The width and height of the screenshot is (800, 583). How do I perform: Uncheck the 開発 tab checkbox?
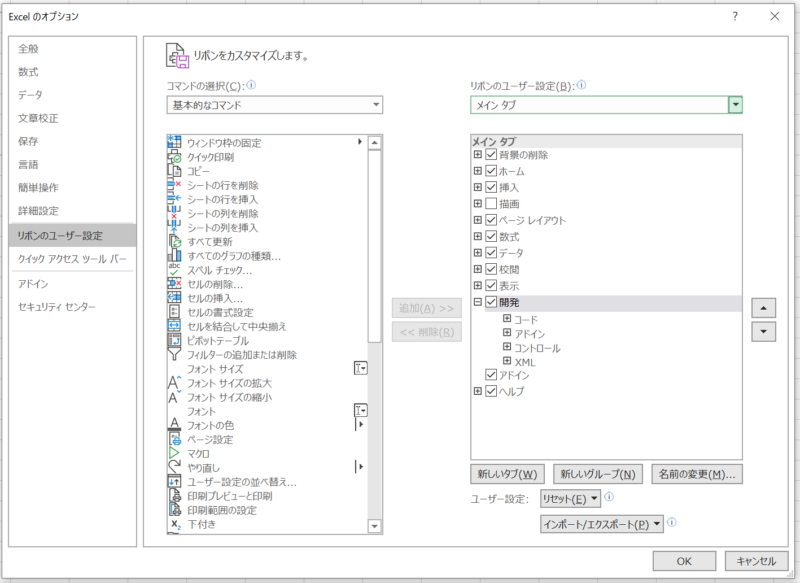click(491, 302)
